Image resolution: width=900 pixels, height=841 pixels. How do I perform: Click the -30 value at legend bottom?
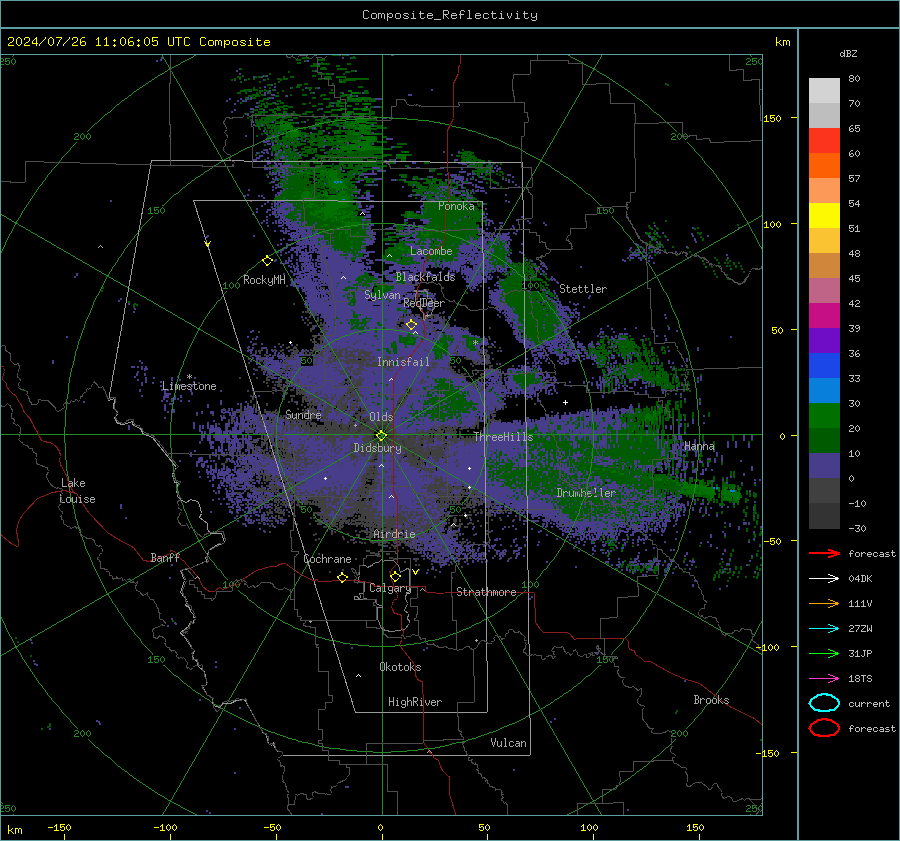click(857, 529)
